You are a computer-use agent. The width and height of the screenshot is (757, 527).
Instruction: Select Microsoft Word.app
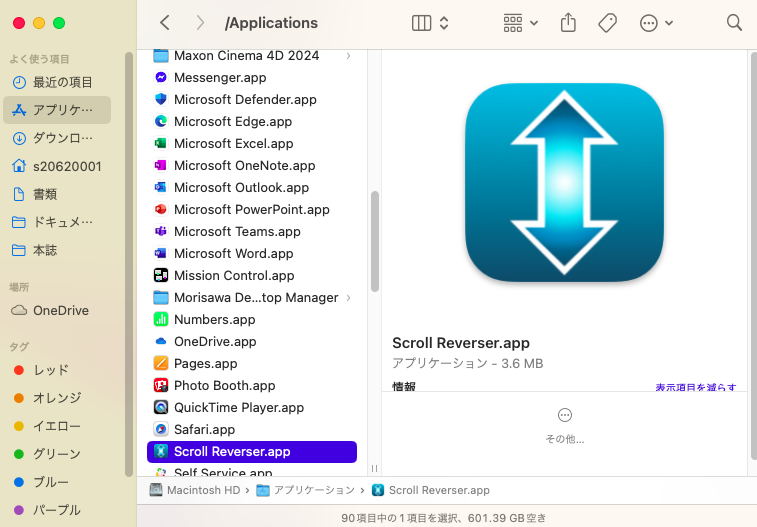coord(252,253)
